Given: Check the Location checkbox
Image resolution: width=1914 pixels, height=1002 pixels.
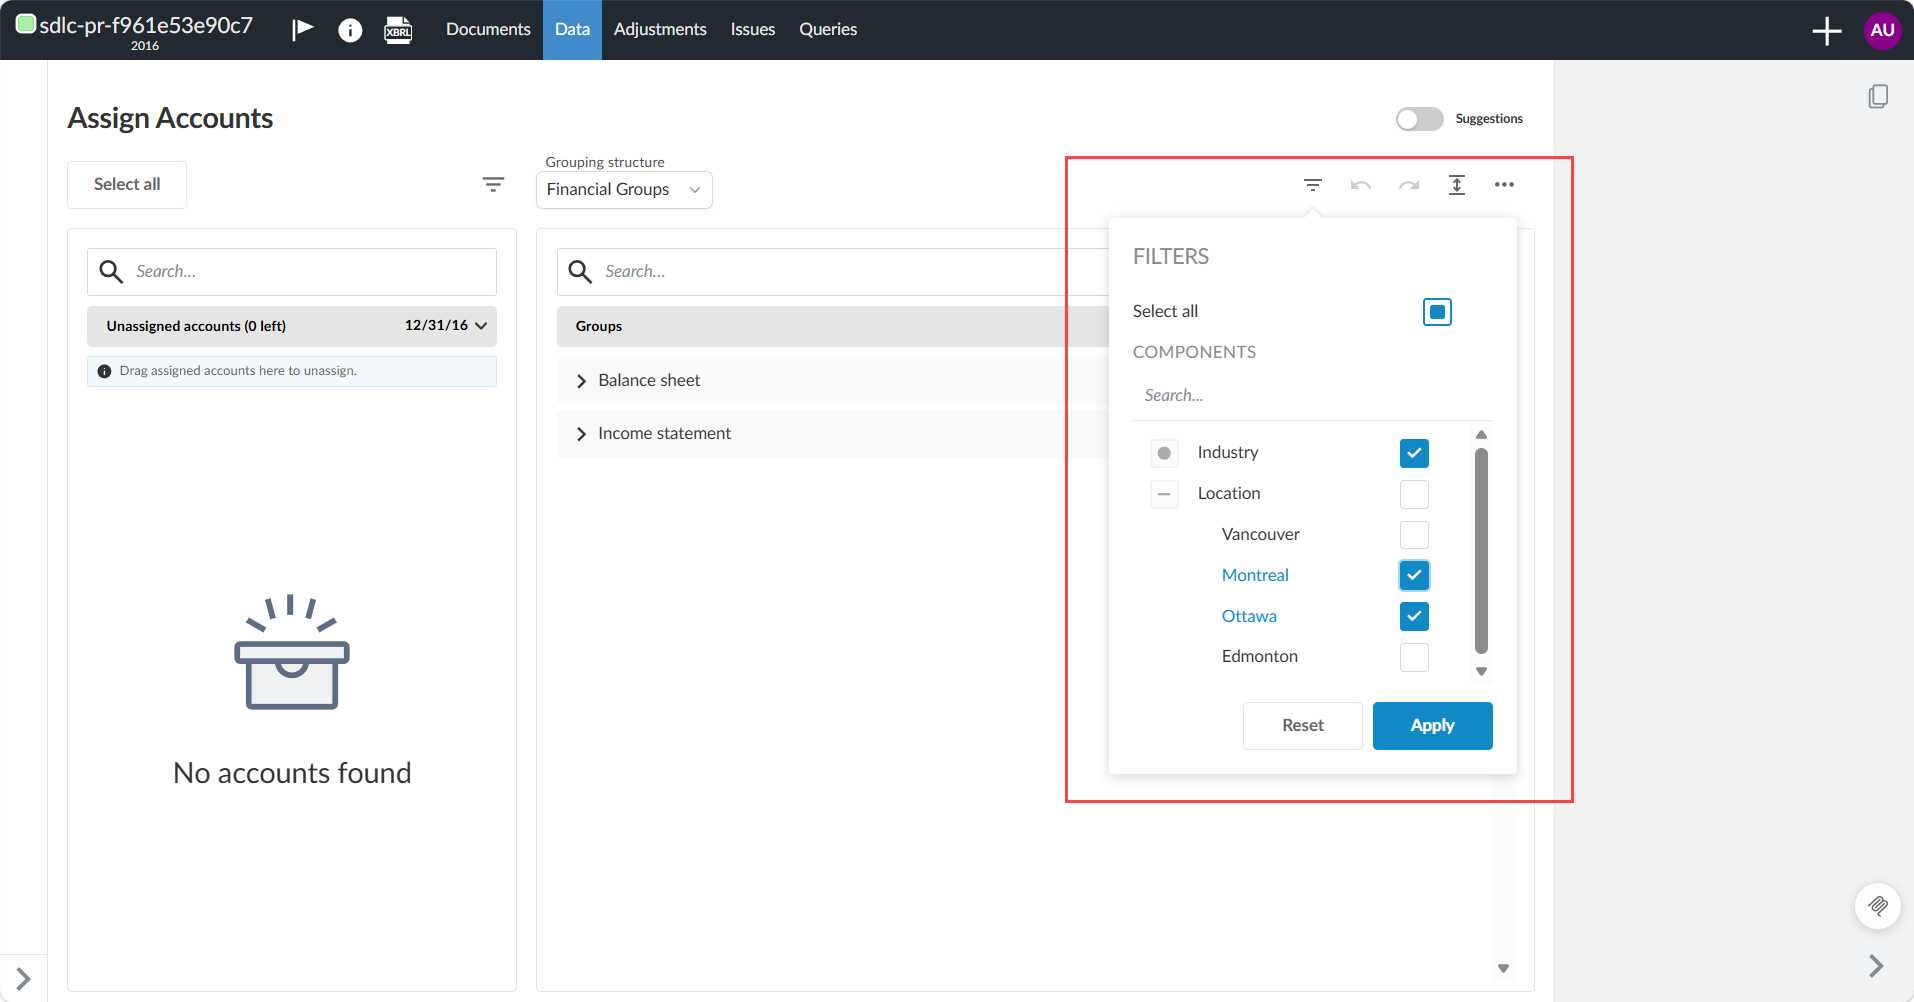Looking at the screenshot, I should [x=1414, y=494].
